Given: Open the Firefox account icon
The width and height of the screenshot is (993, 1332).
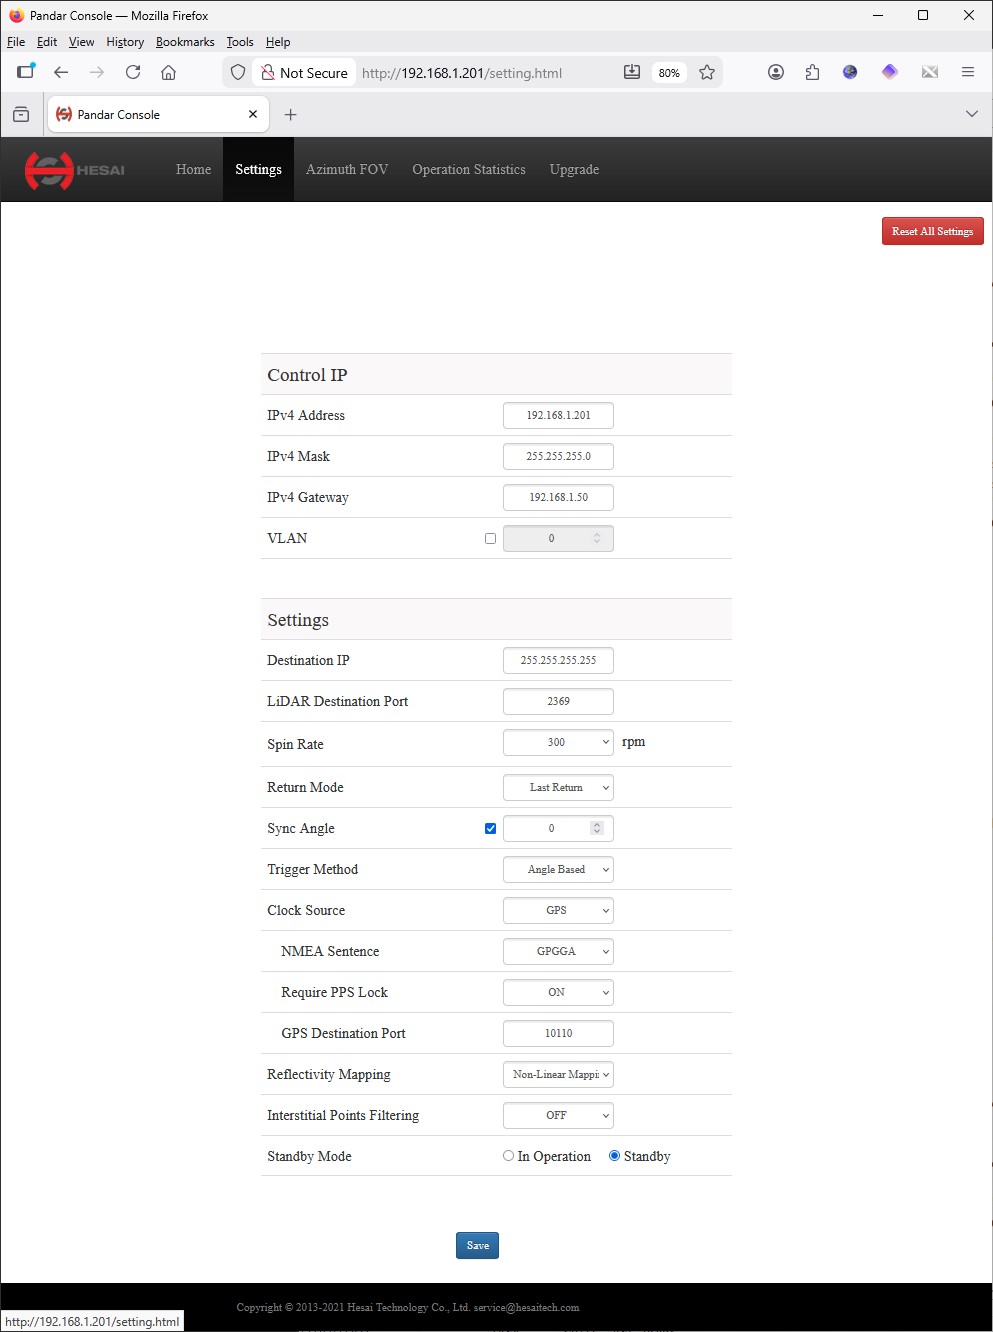Looking at the screenshot, I should click(775, 72).
